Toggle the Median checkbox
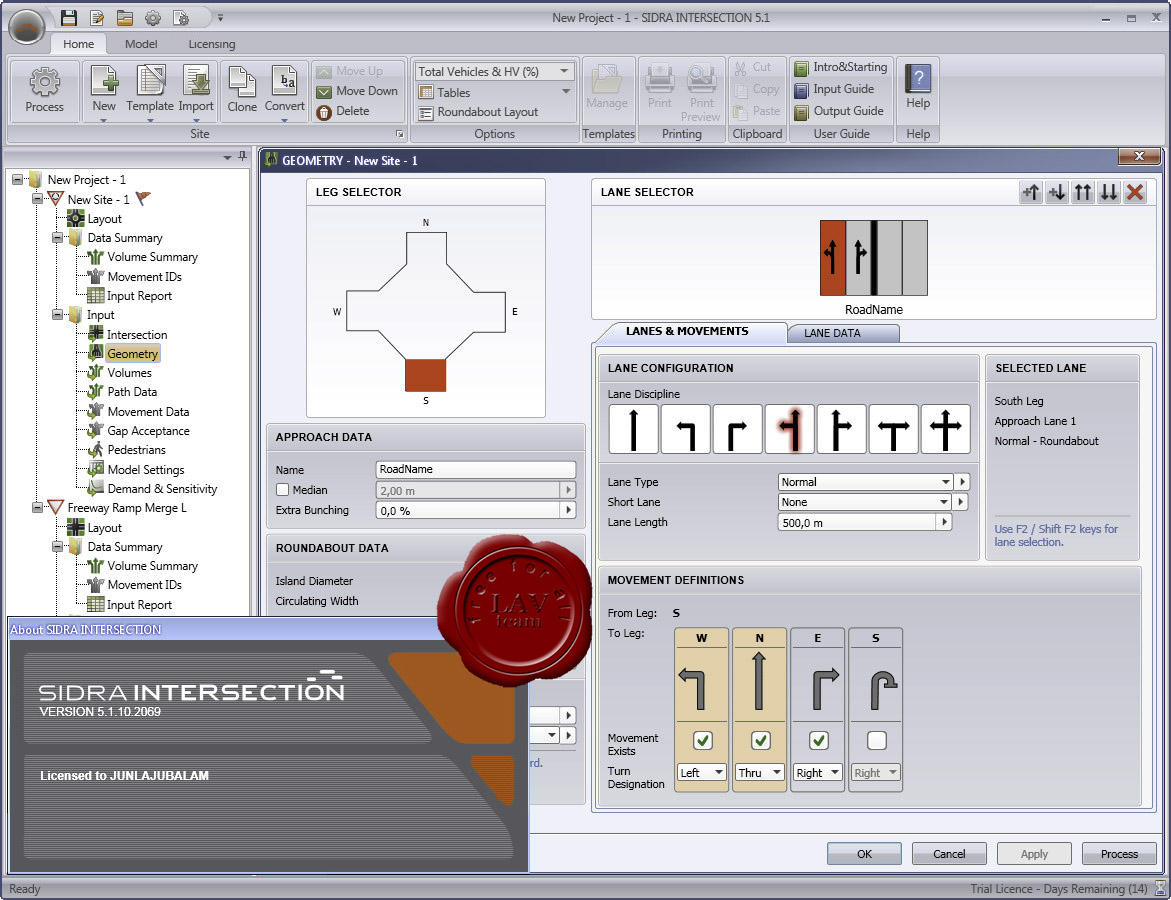This screenshot has height=900, width=1171. click(x=282, y=490)
